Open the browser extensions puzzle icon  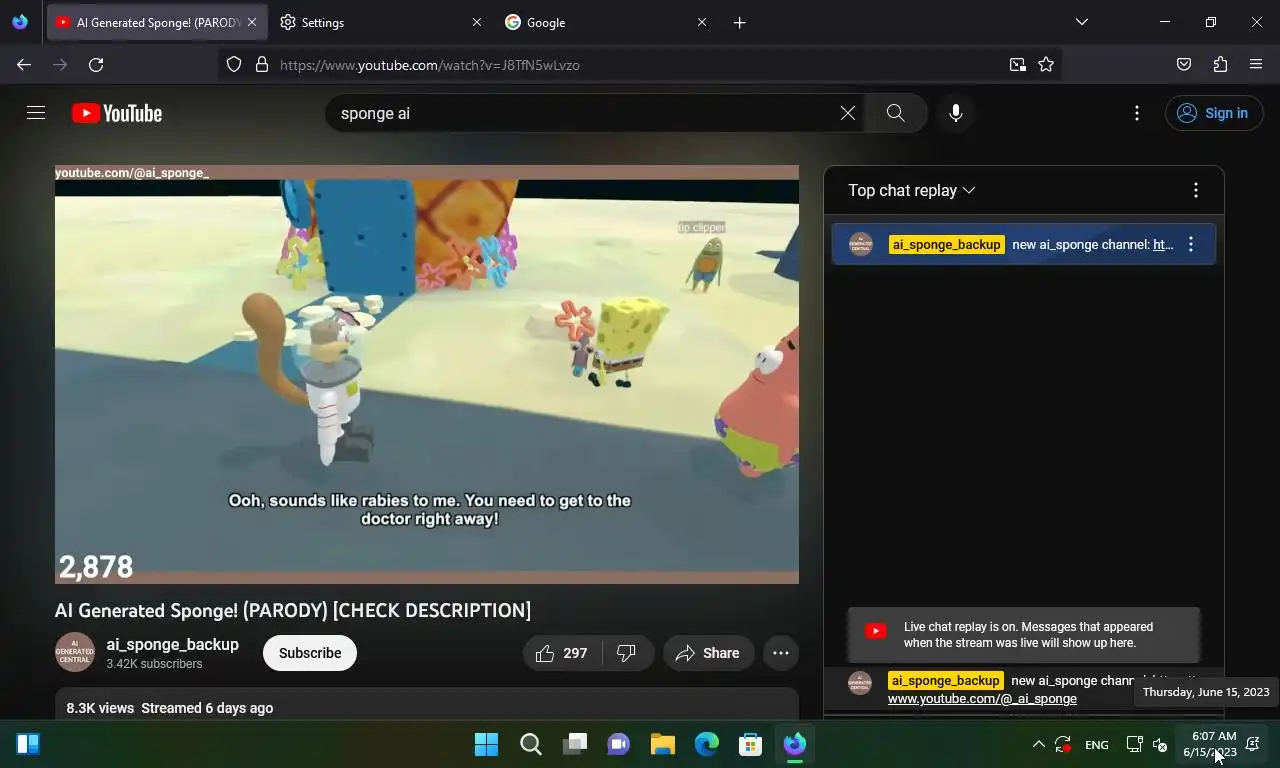point(1220,65)
